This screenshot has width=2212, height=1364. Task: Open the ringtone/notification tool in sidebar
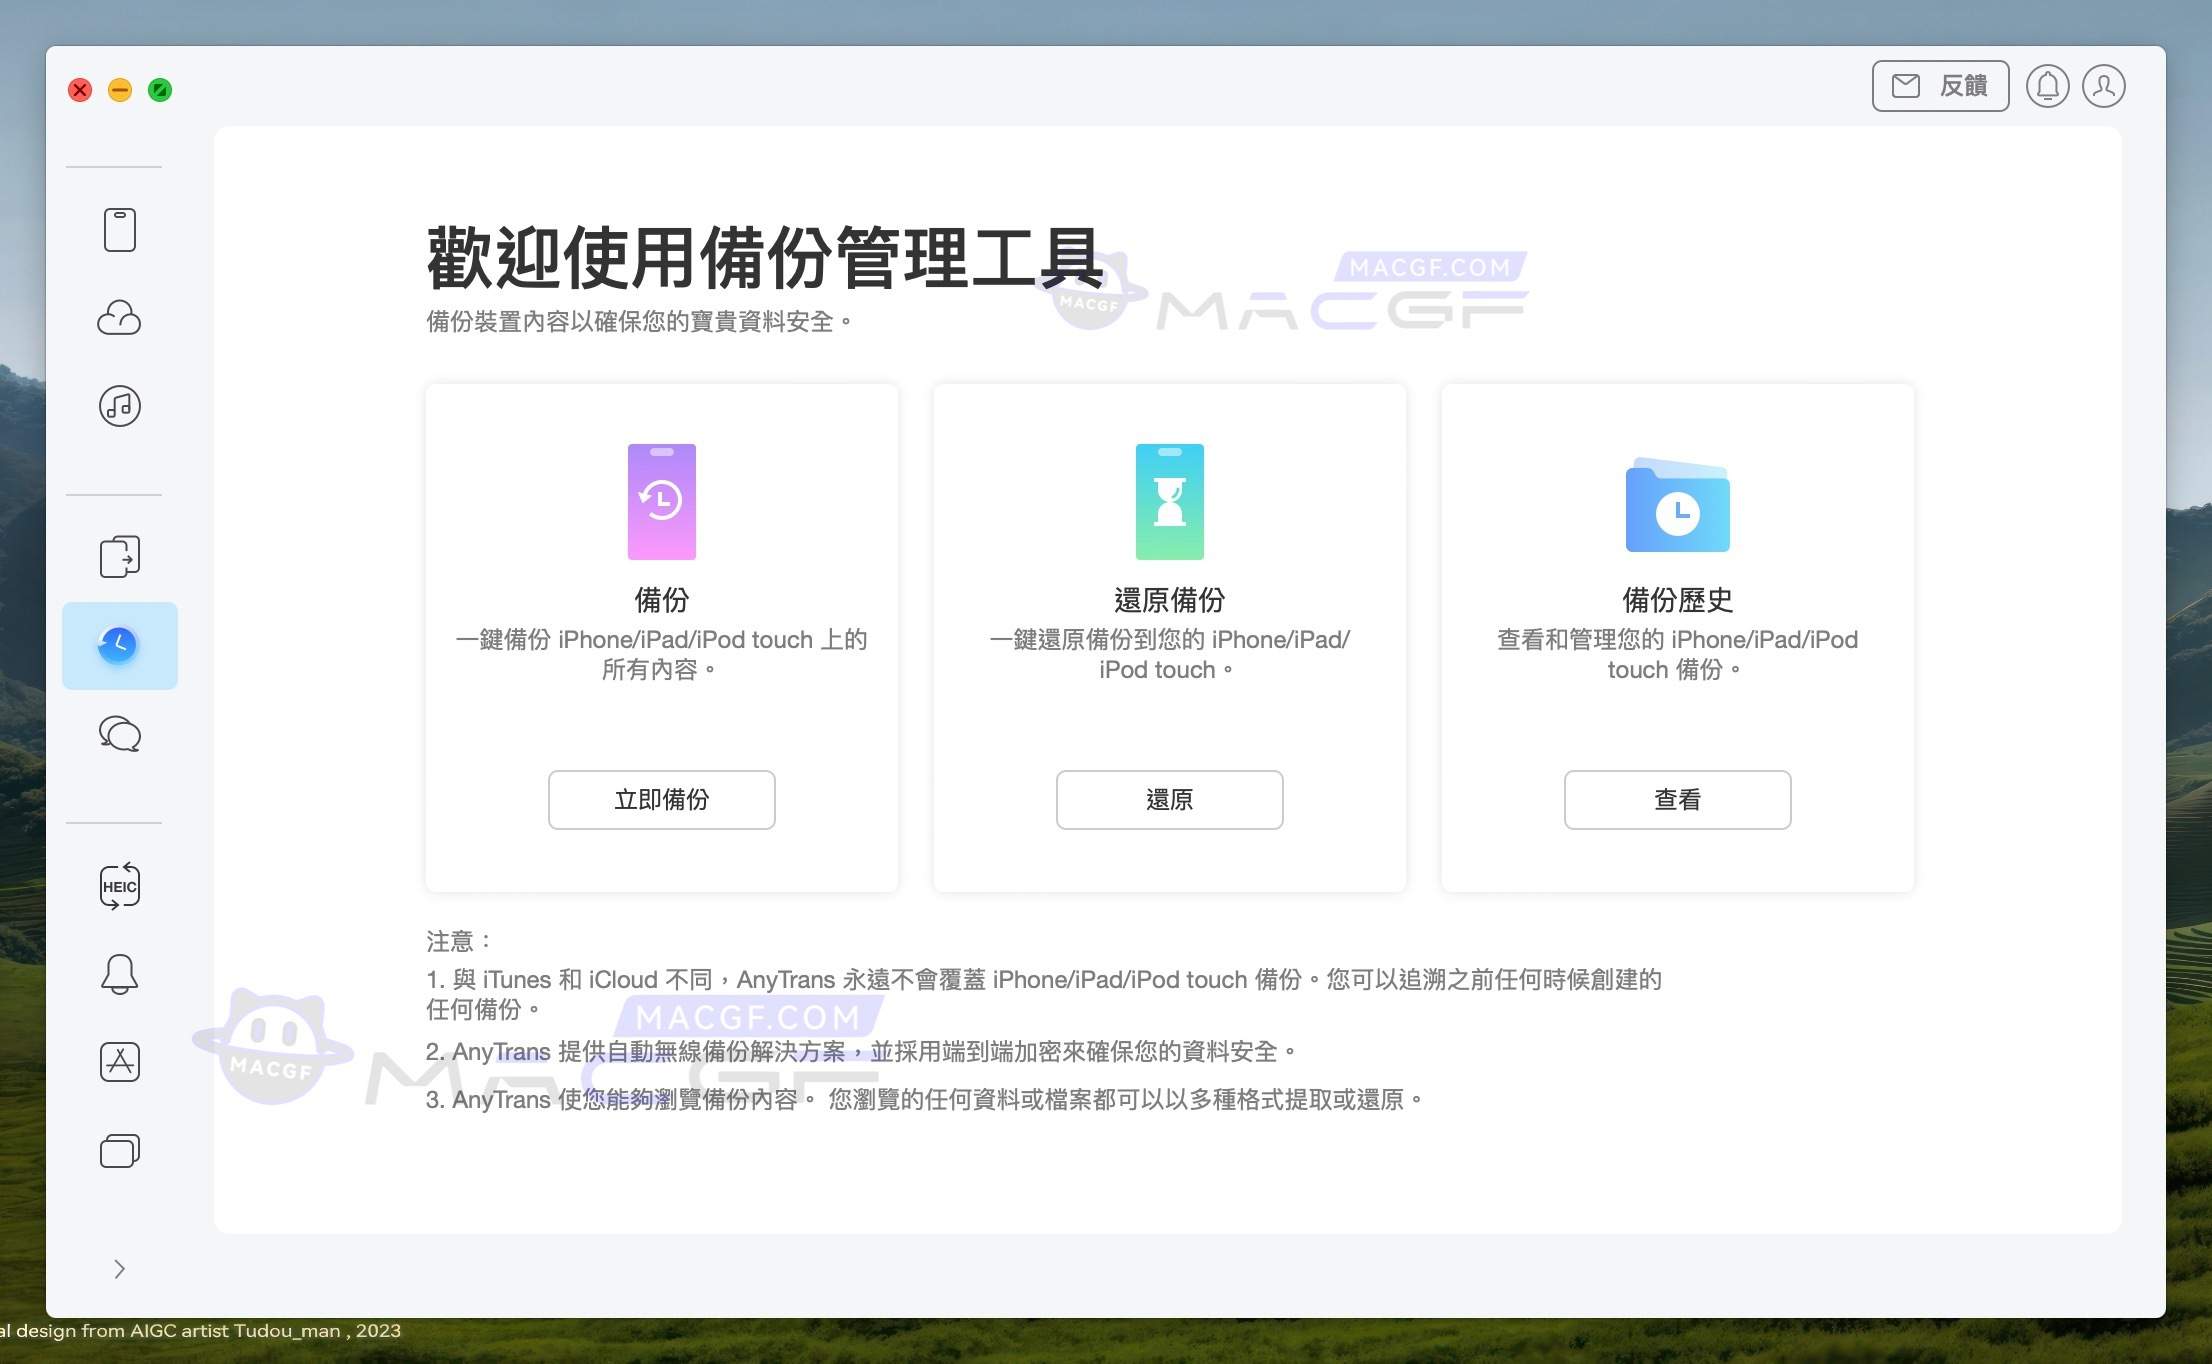coord(119,973)
